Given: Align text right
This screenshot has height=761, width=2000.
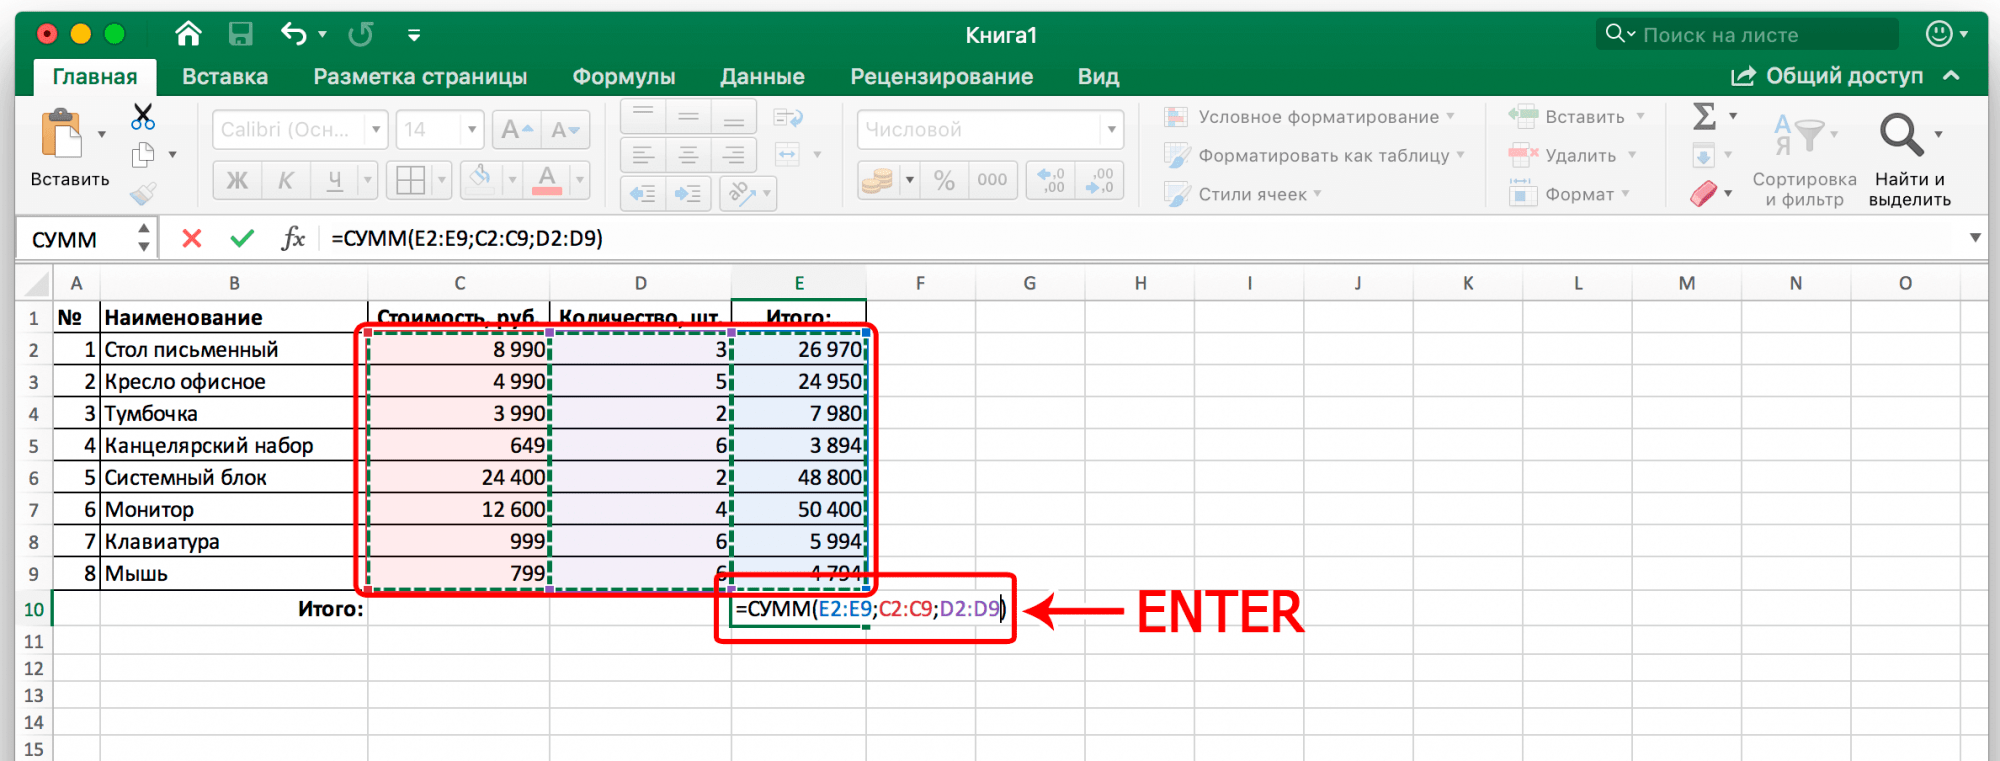Looking at the screenshot, I should [734, 155].
